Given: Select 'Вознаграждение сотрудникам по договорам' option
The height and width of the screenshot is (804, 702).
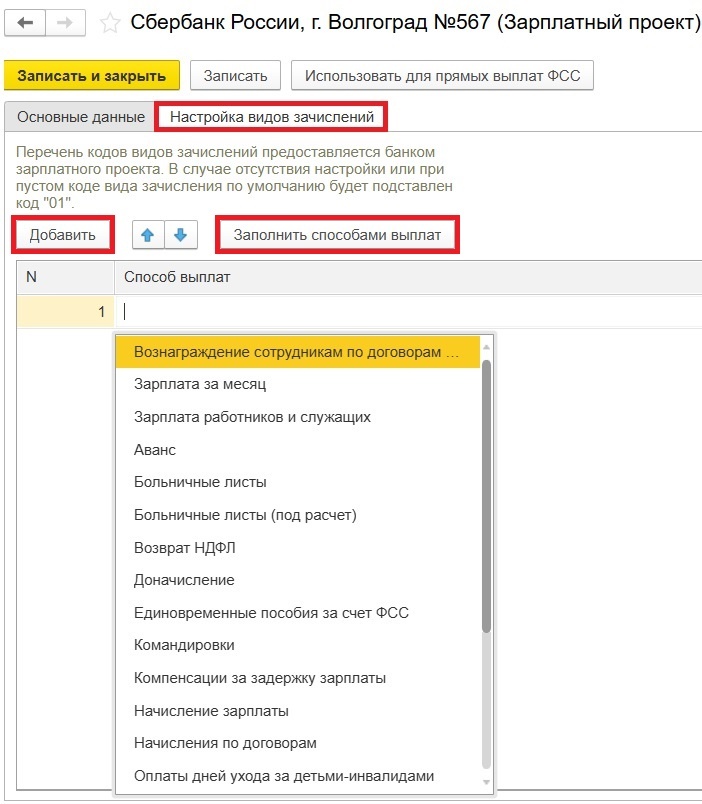Looking at the screenshot, I should 297,352.
